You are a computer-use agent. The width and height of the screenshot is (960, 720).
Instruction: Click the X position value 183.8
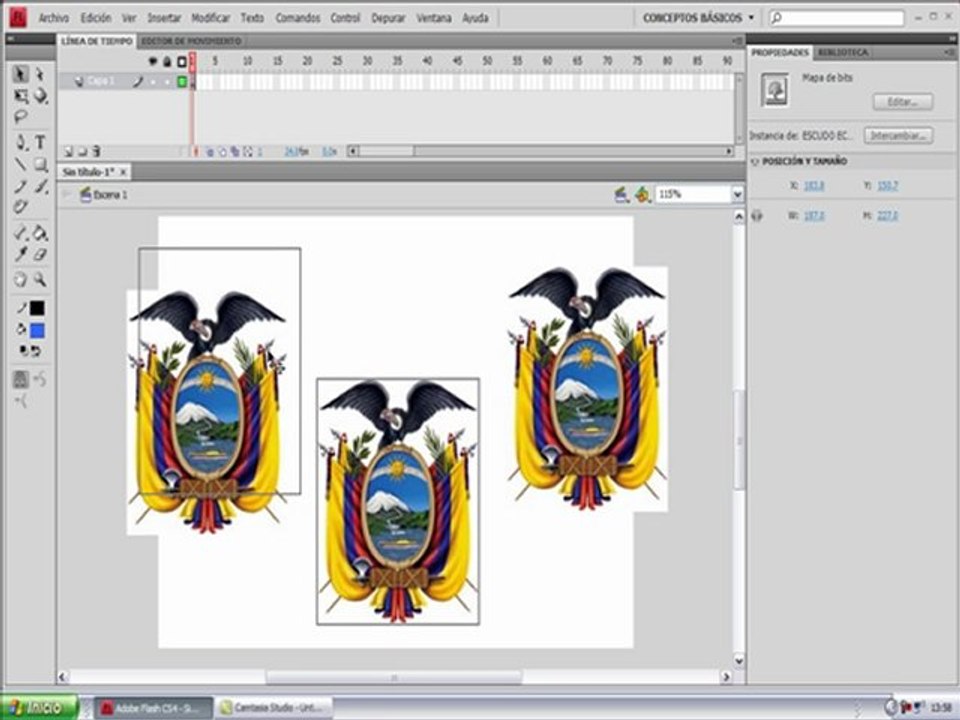point(814,186)
